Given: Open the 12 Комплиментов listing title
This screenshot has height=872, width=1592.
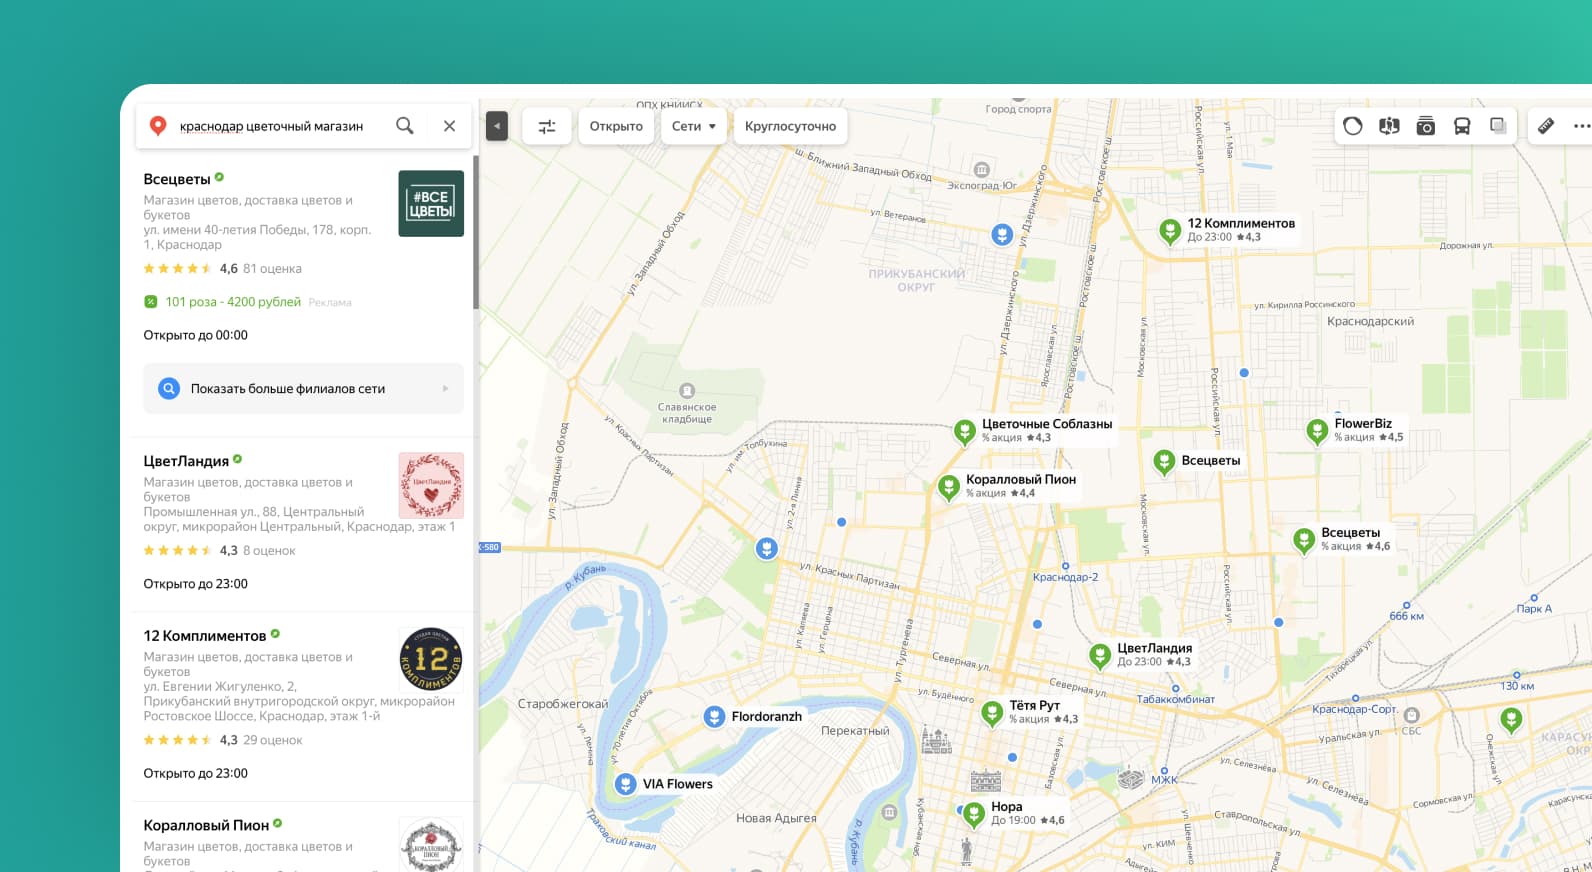Looking at the screenshot, I should (x=205, y=636).
